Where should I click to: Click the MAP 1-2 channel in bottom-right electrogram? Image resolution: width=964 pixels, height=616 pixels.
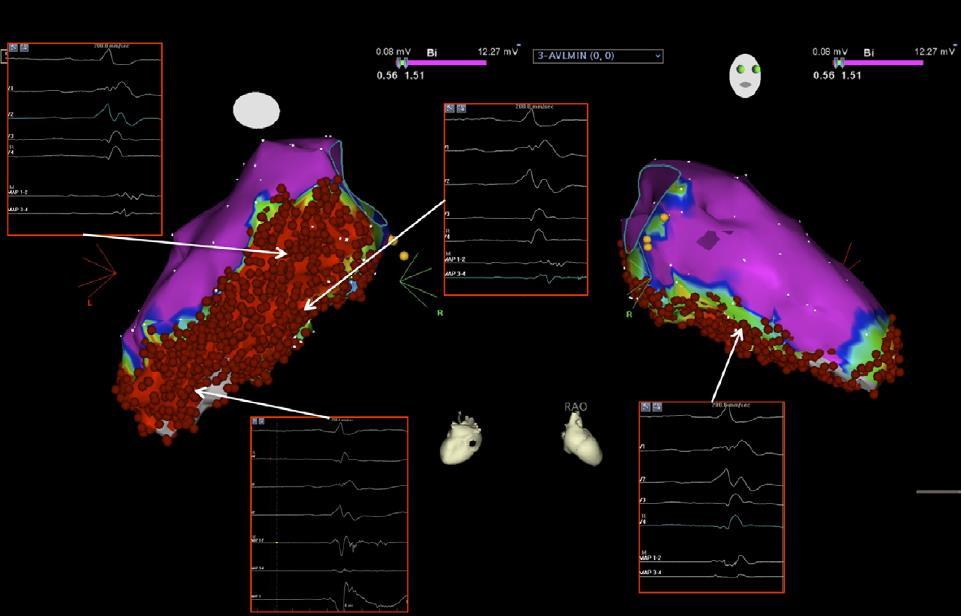click(650, 558)
